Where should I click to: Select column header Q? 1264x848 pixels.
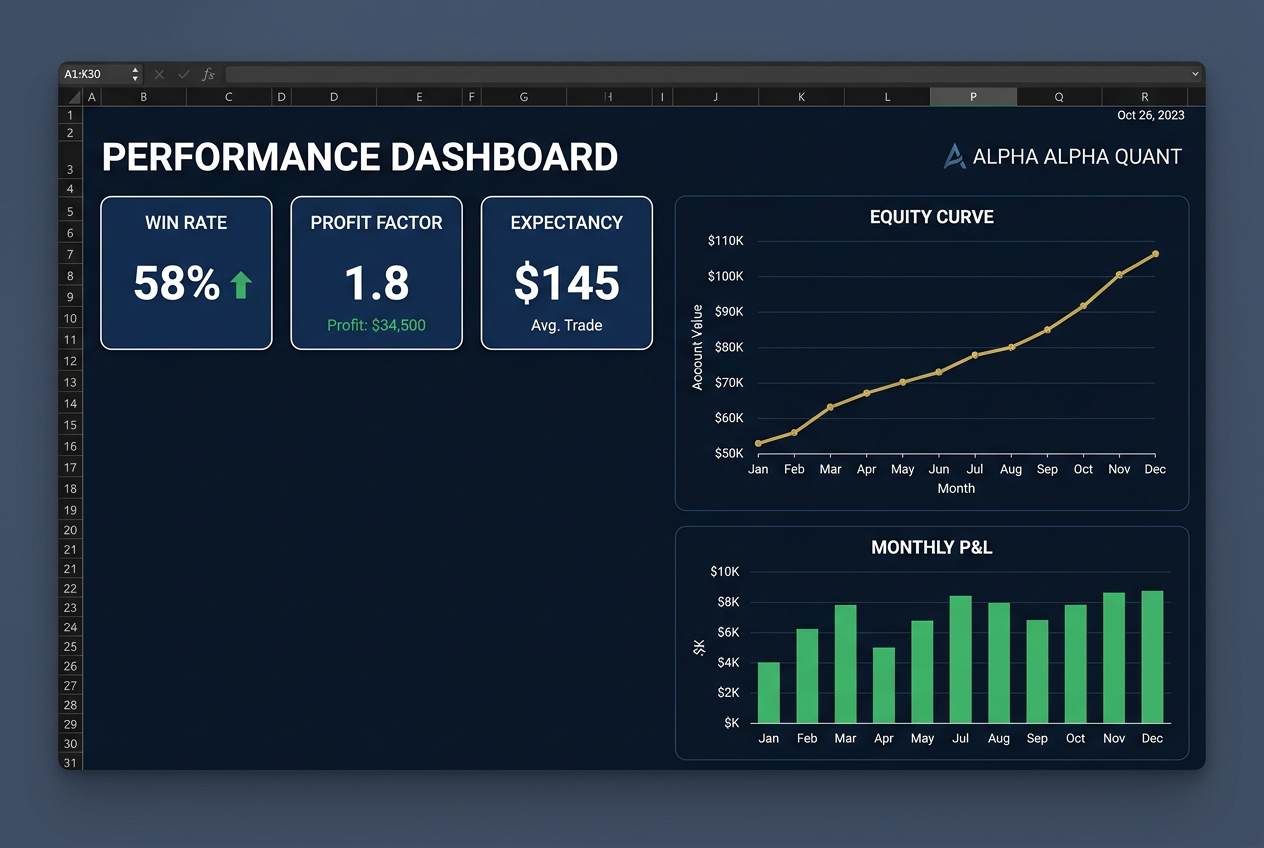[1059, 97]
